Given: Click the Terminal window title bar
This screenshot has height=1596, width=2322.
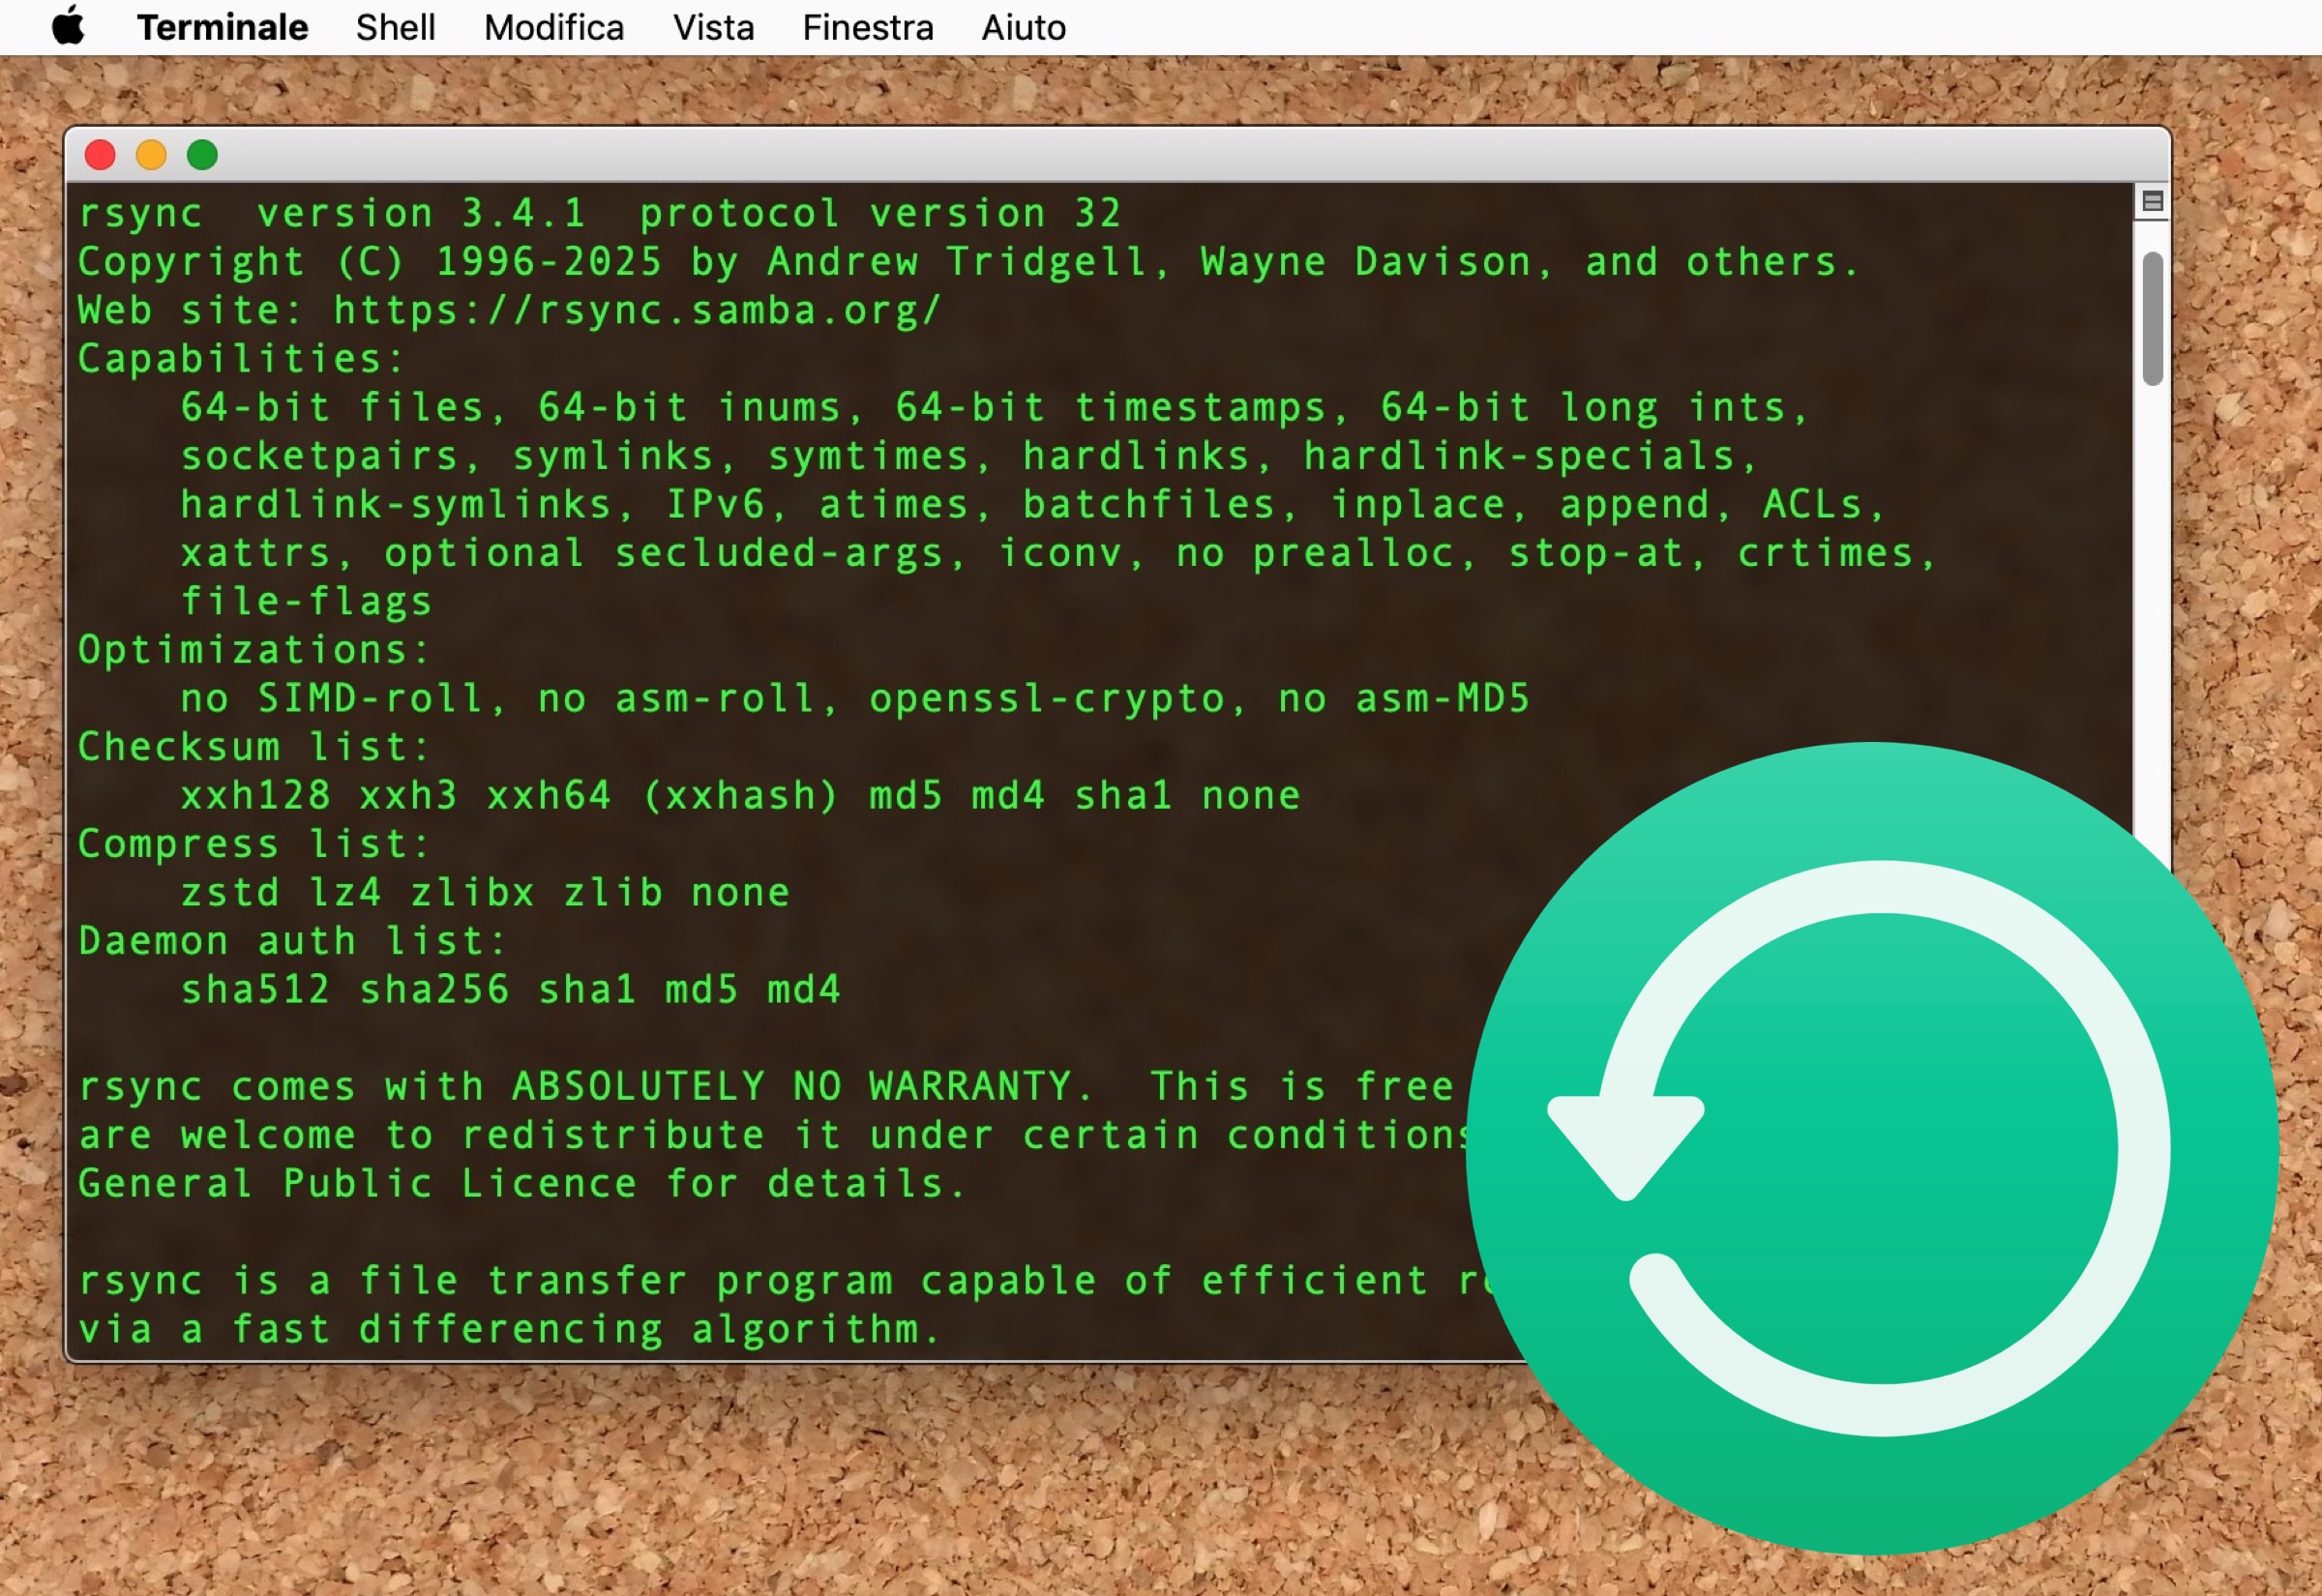Looking at the screenshot, I should click(1100, 155).
